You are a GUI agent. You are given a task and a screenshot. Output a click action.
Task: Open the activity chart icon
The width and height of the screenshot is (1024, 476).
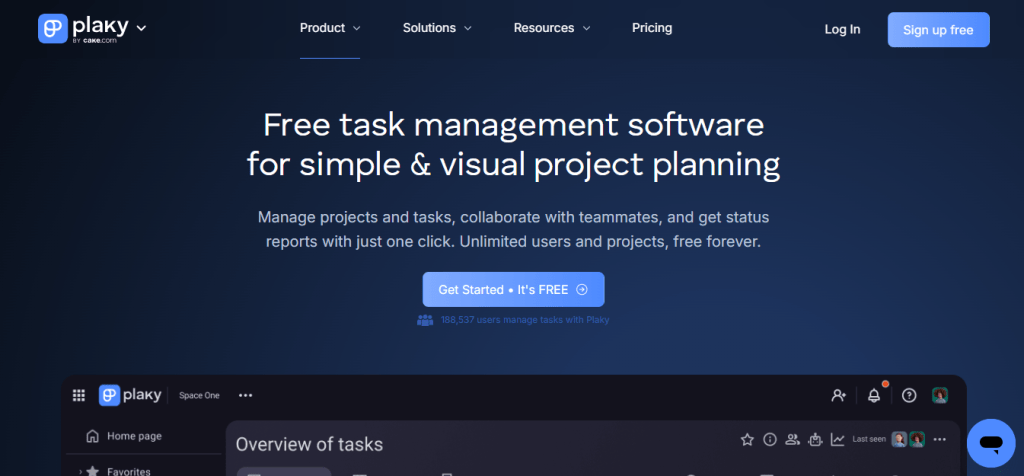pos(837,439)
